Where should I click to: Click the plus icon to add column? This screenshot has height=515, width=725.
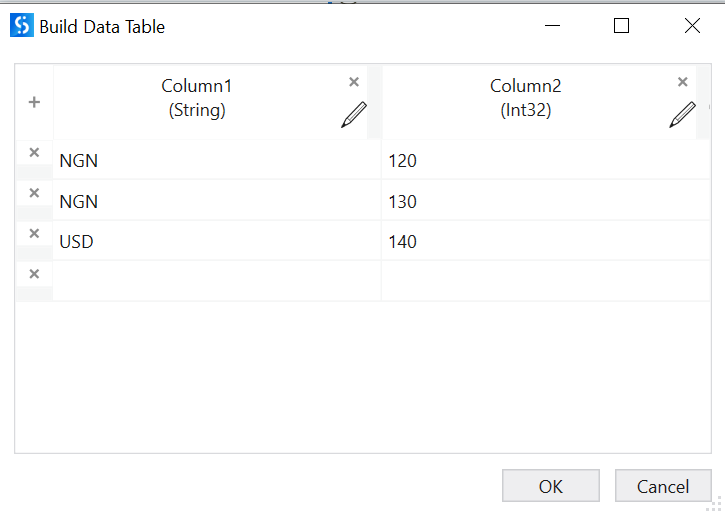(x=34, y=102)
